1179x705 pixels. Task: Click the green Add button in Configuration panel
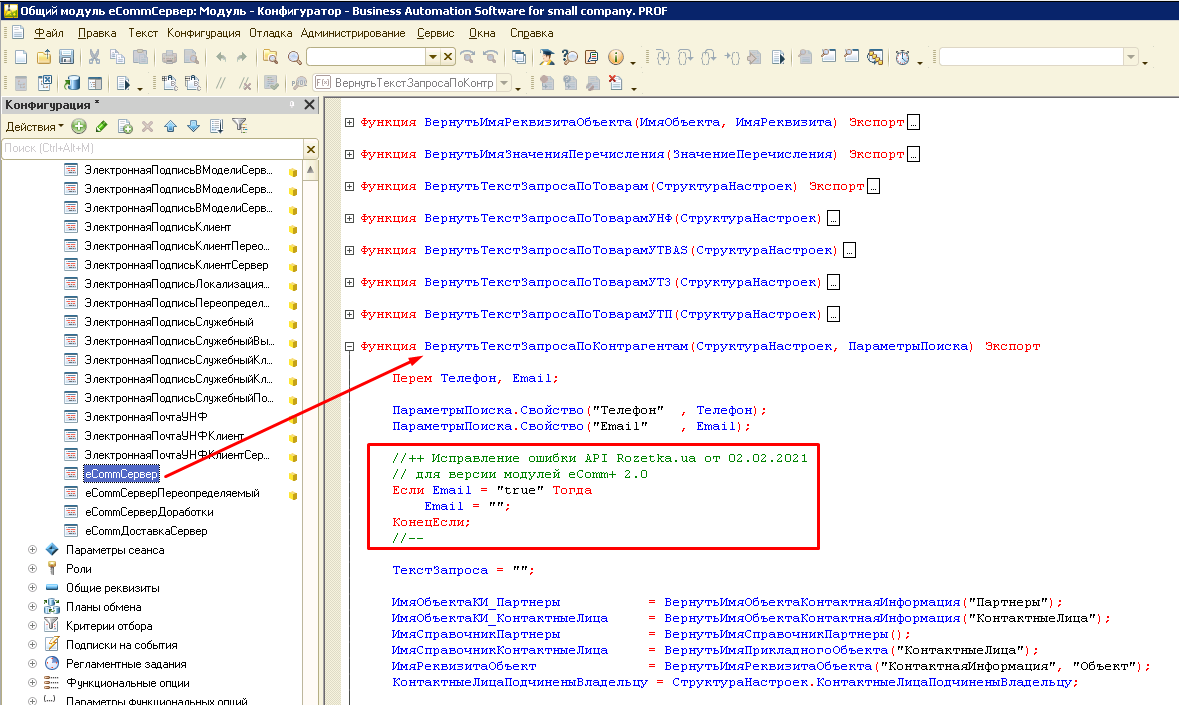[79, 126]
